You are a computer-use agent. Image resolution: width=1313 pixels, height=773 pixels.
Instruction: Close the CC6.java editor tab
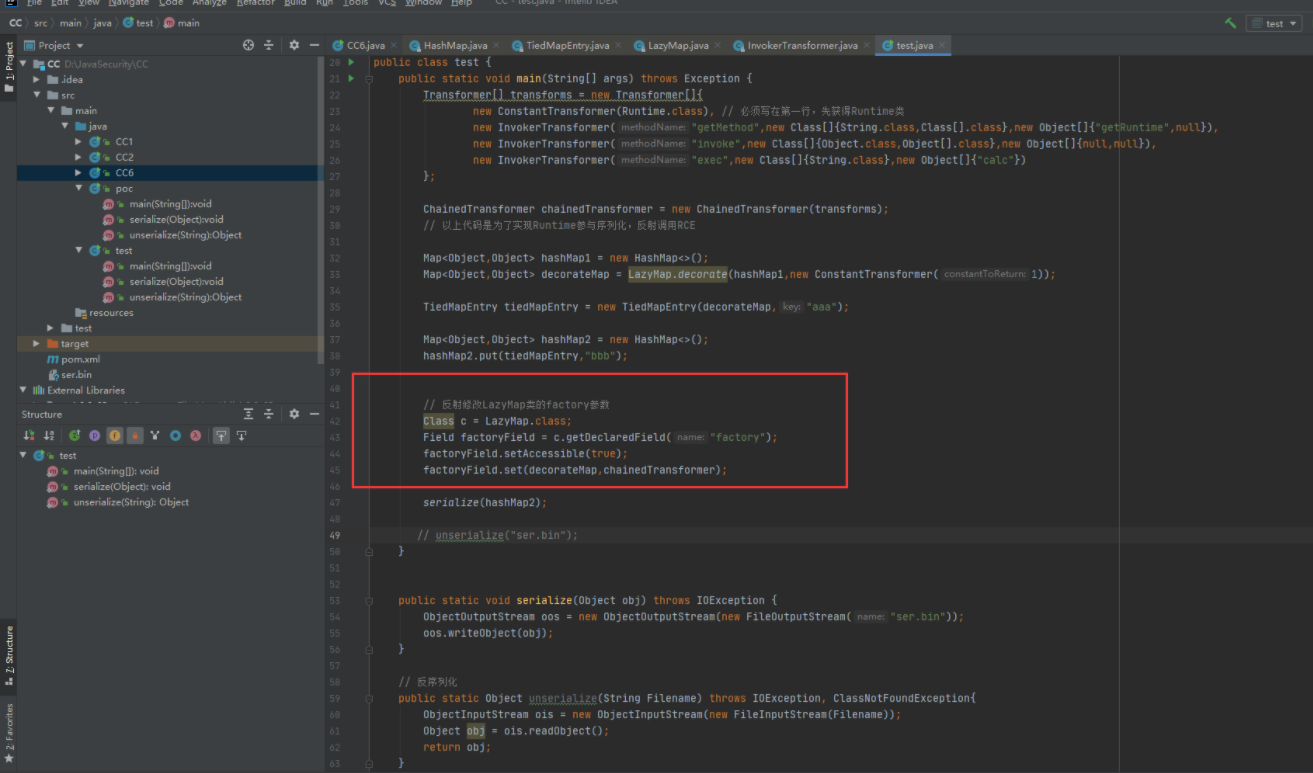(x=392, y=45)
